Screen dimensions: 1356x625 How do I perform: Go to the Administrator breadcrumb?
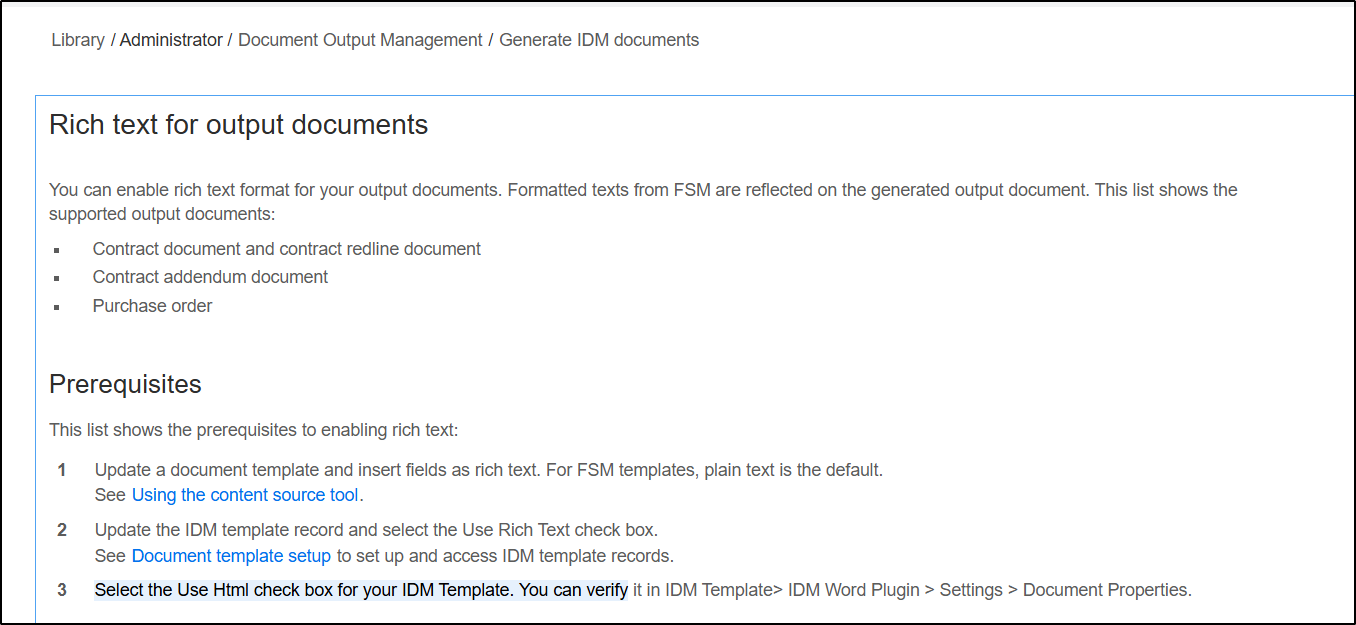(x=171, y=41)
